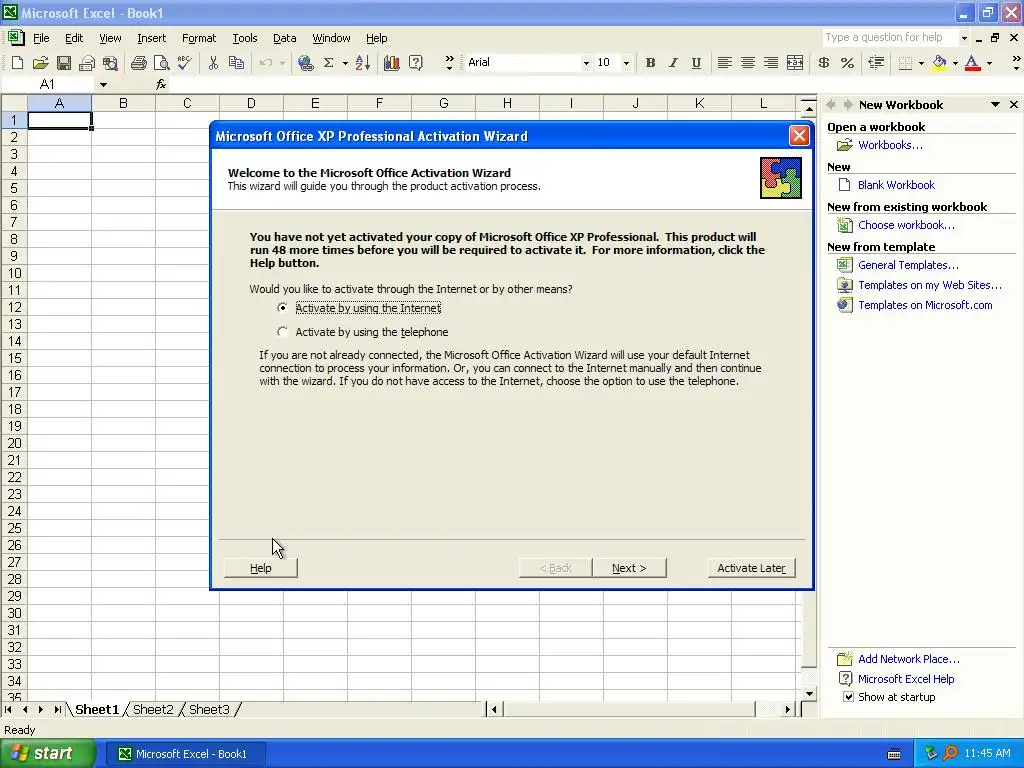Print using the printer toolbar icon
The image size is (1024, 768).
coord(138,63)
